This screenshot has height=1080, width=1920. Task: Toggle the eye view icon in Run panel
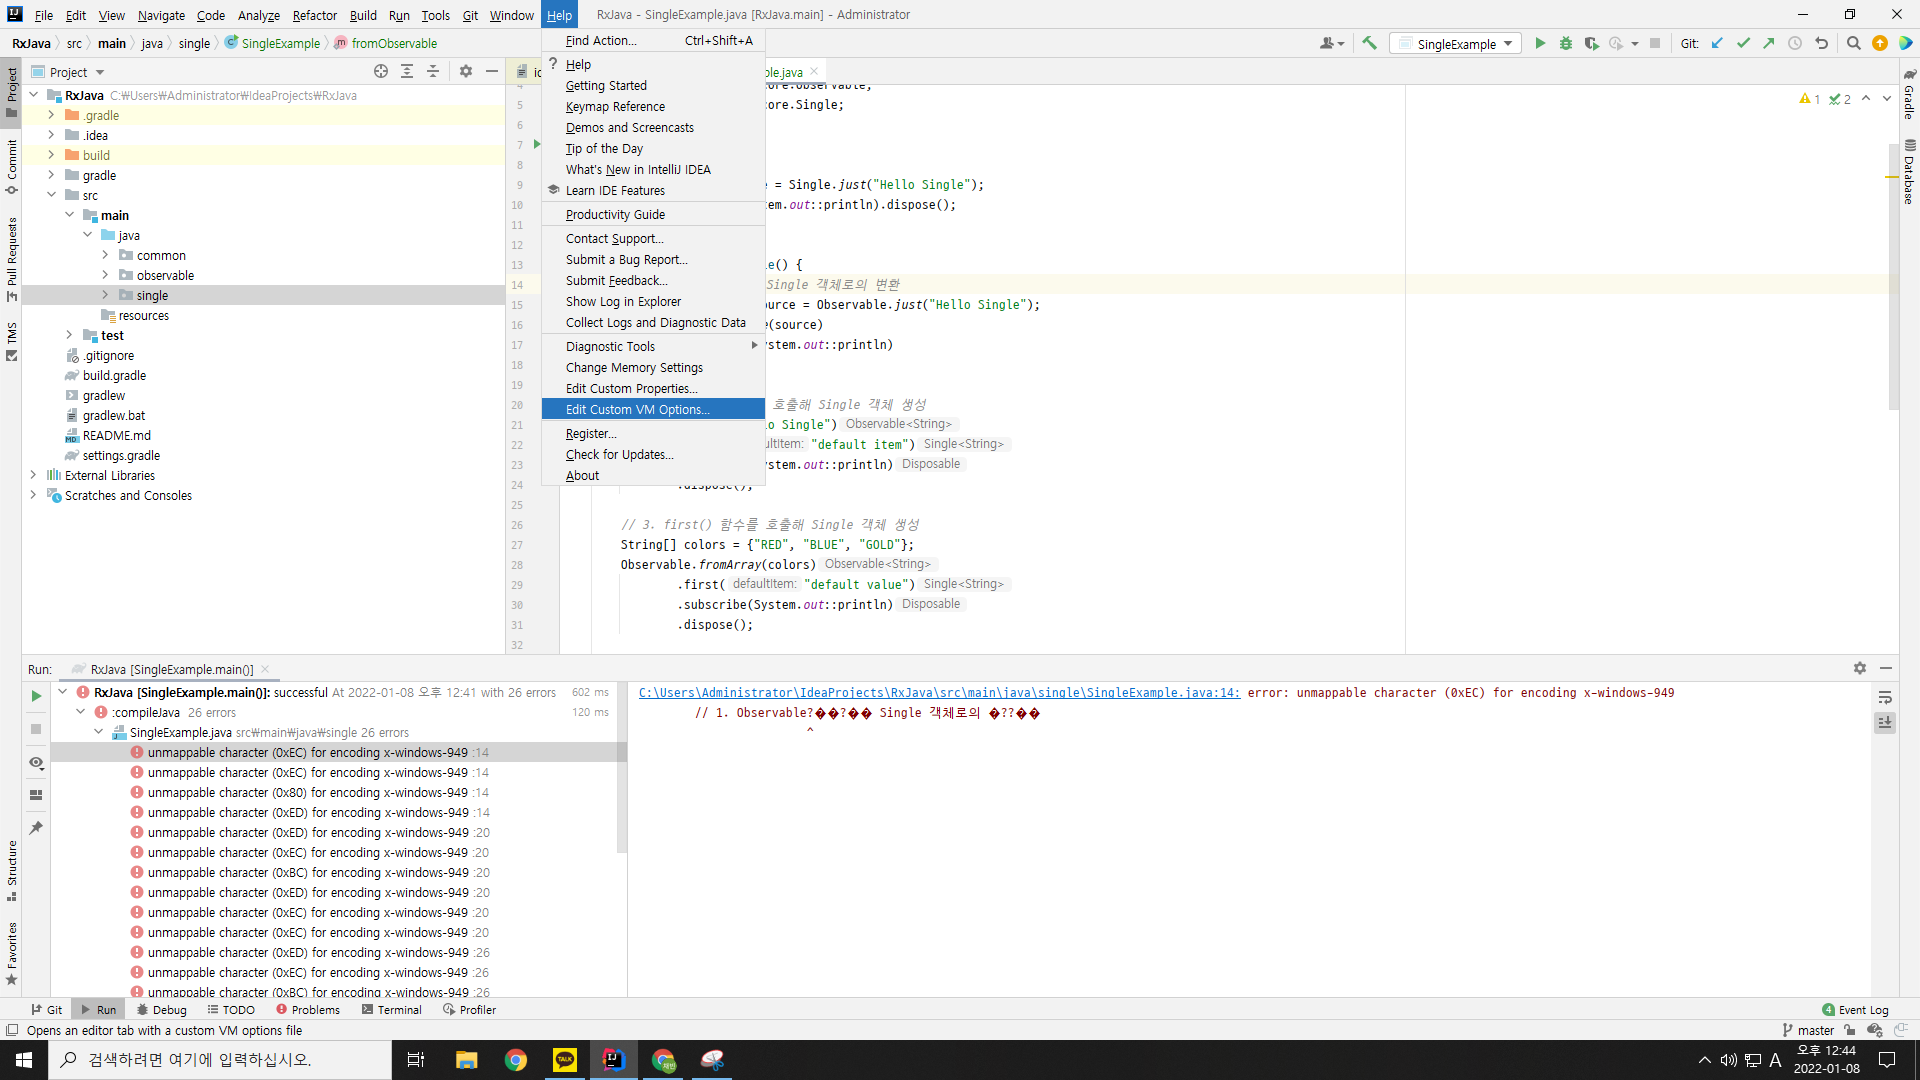(x=36, y=763)
